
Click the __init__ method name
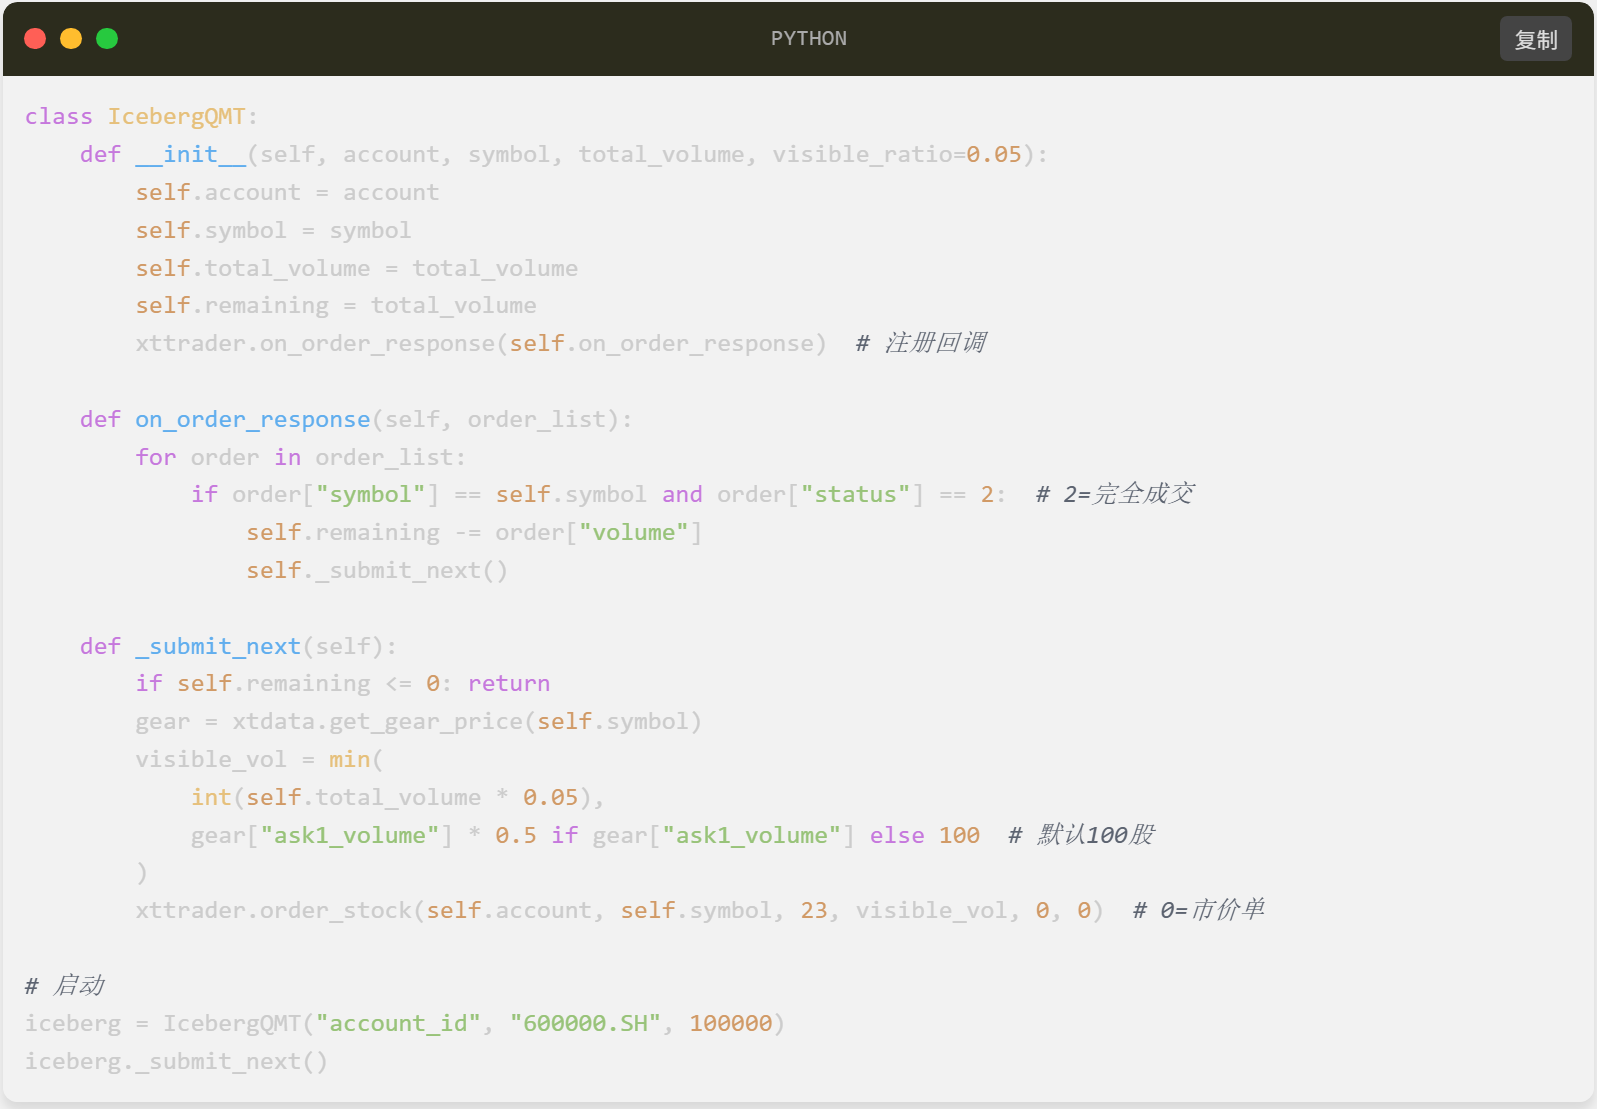click(190, 155)
